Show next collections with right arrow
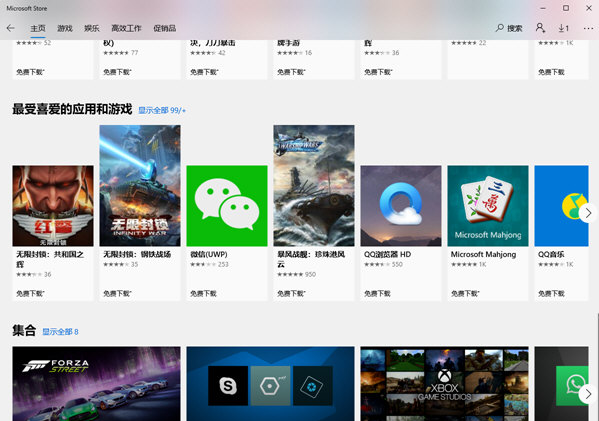The image size is (599, 421). 588,394
